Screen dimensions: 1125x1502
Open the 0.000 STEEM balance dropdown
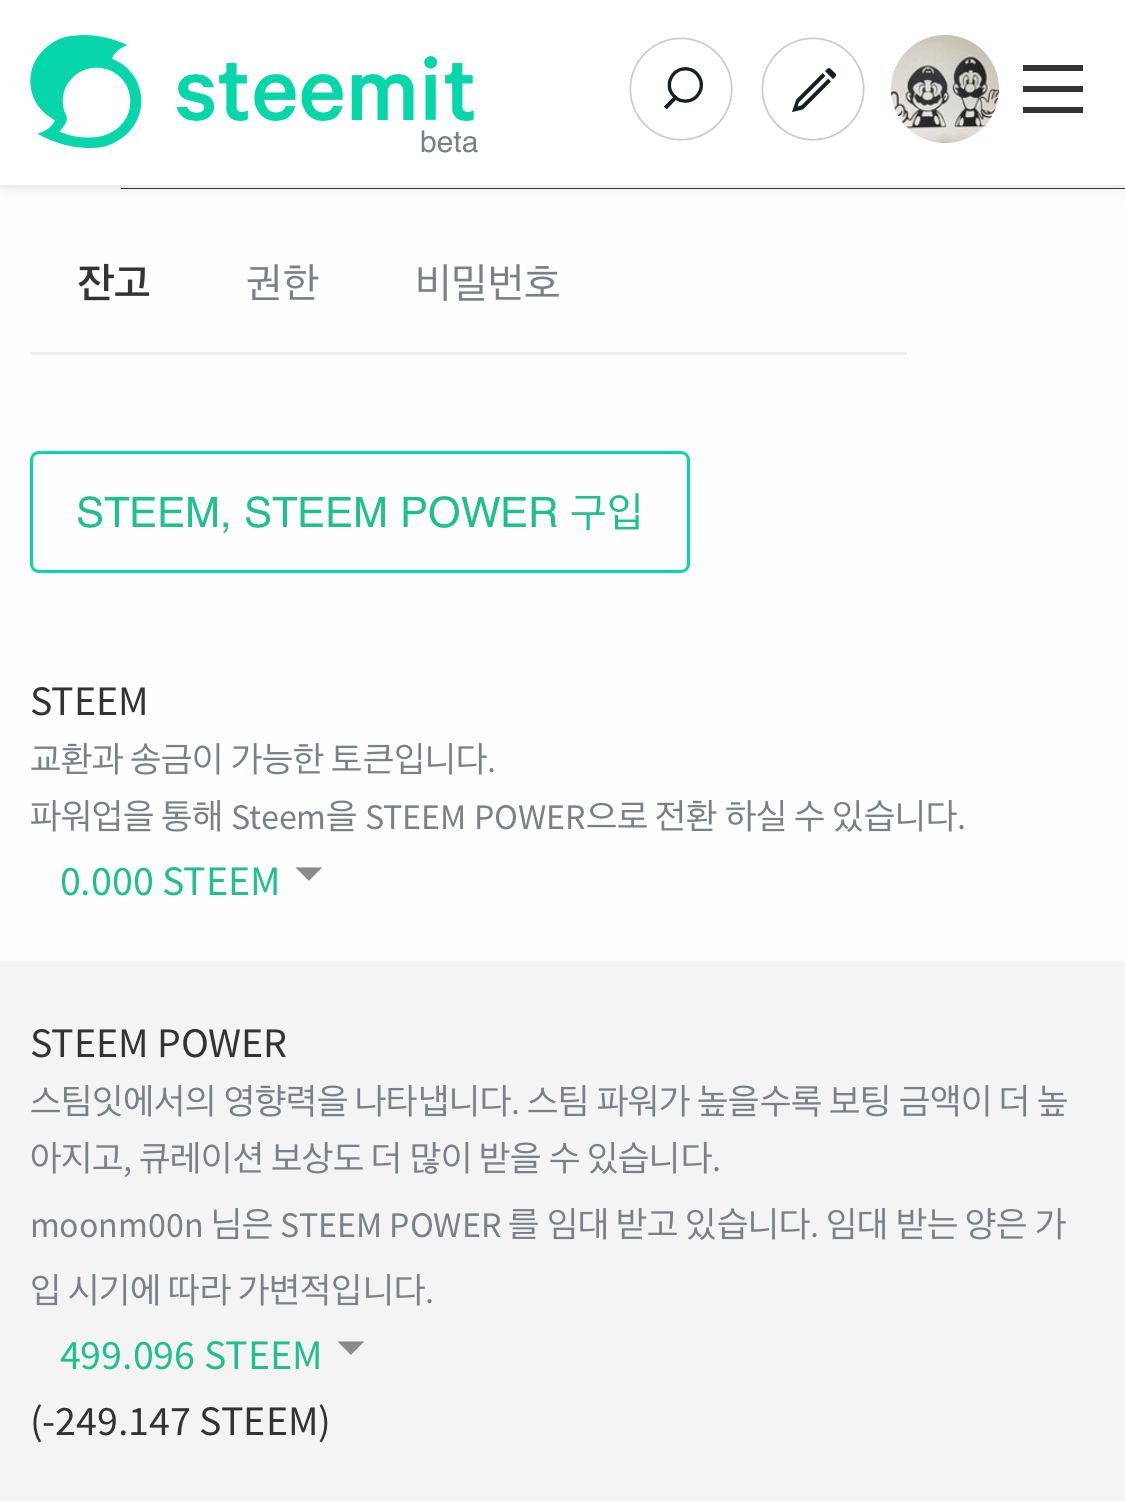click(x=170, y=882)
